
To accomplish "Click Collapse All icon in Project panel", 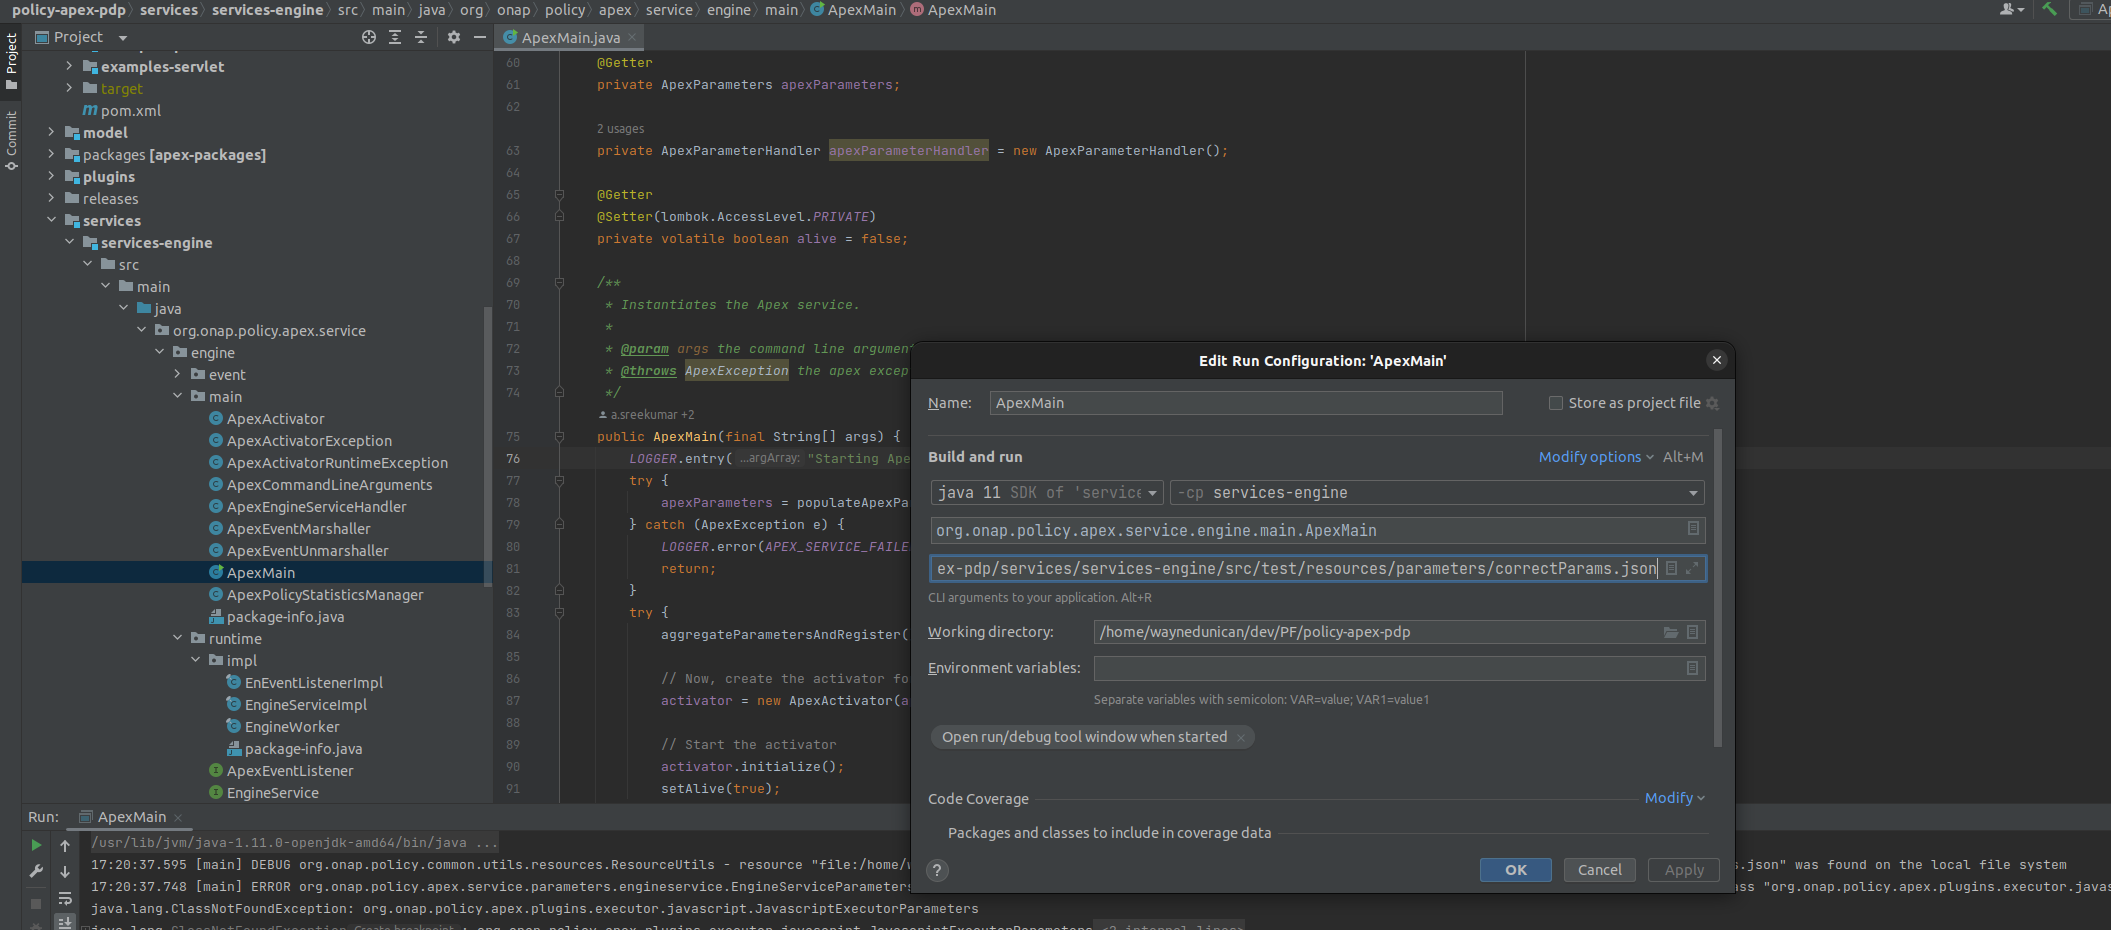I will [x=421, y=37].
